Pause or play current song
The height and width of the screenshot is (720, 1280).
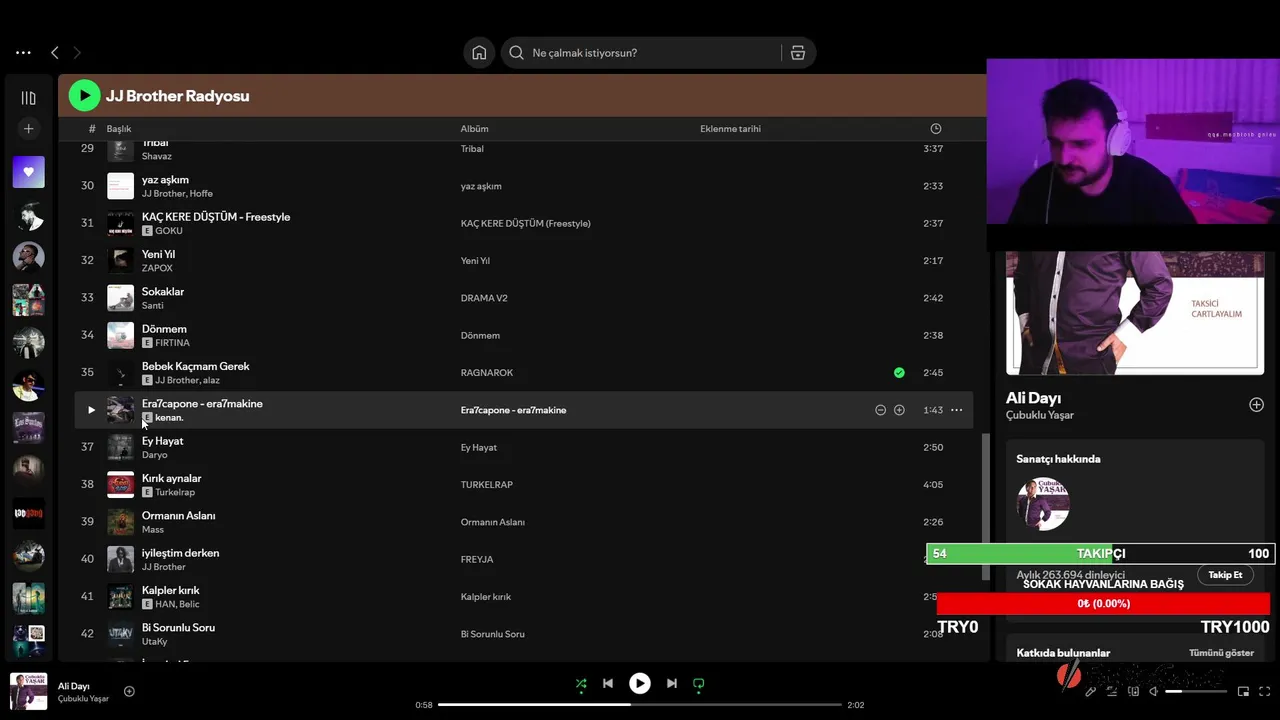coord(640,684)
